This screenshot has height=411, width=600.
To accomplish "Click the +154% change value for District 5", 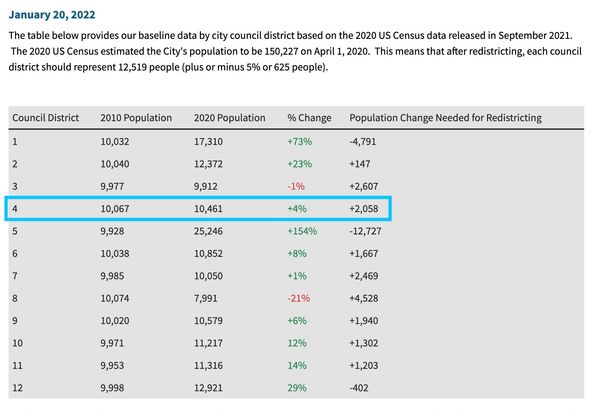I will pyautogui.click(x=304, y=231).
